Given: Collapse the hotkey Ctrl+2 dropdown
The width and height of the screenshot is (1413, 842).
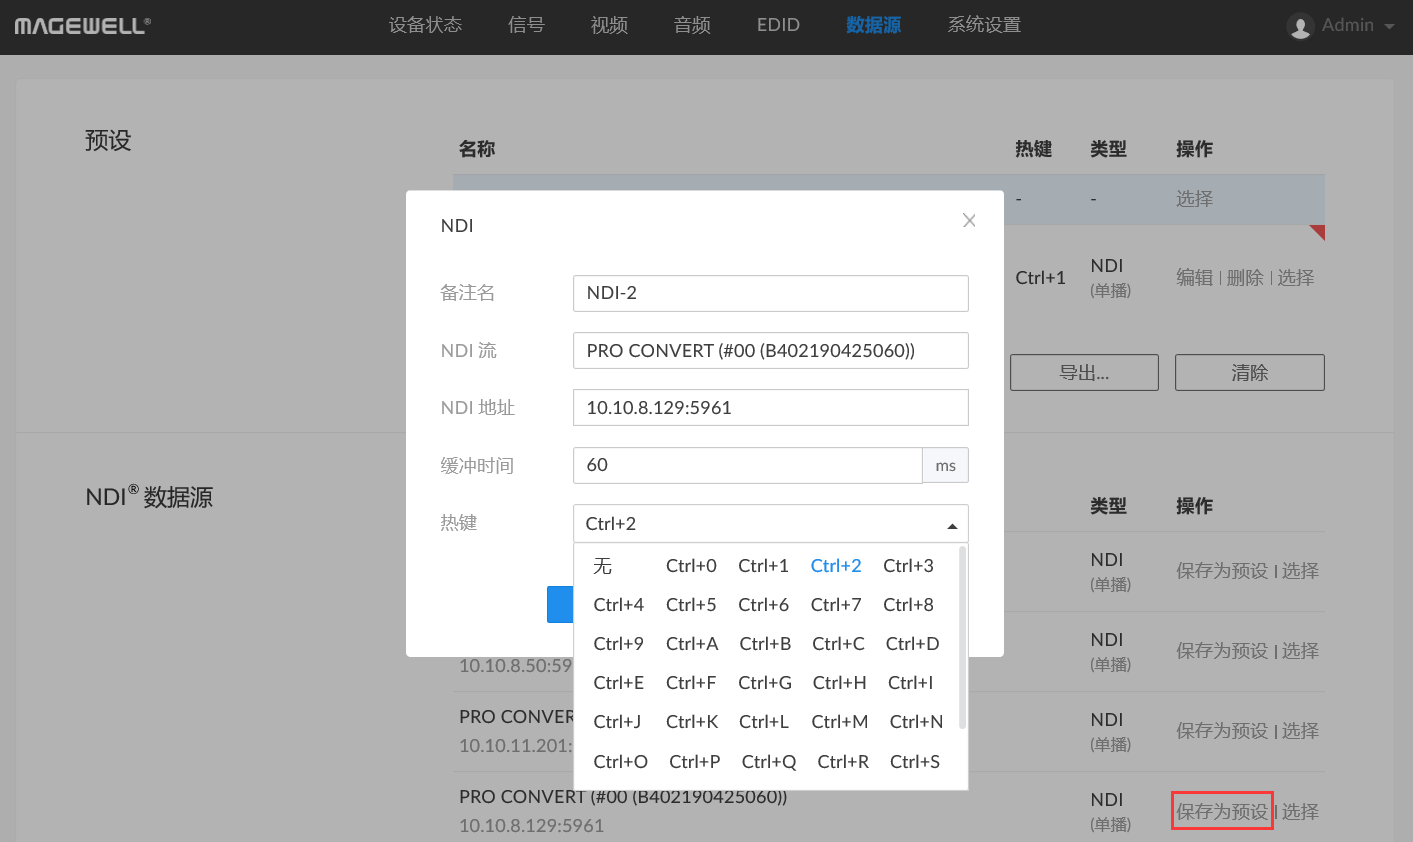Looking at the screenshot, I should coord(951,524).
